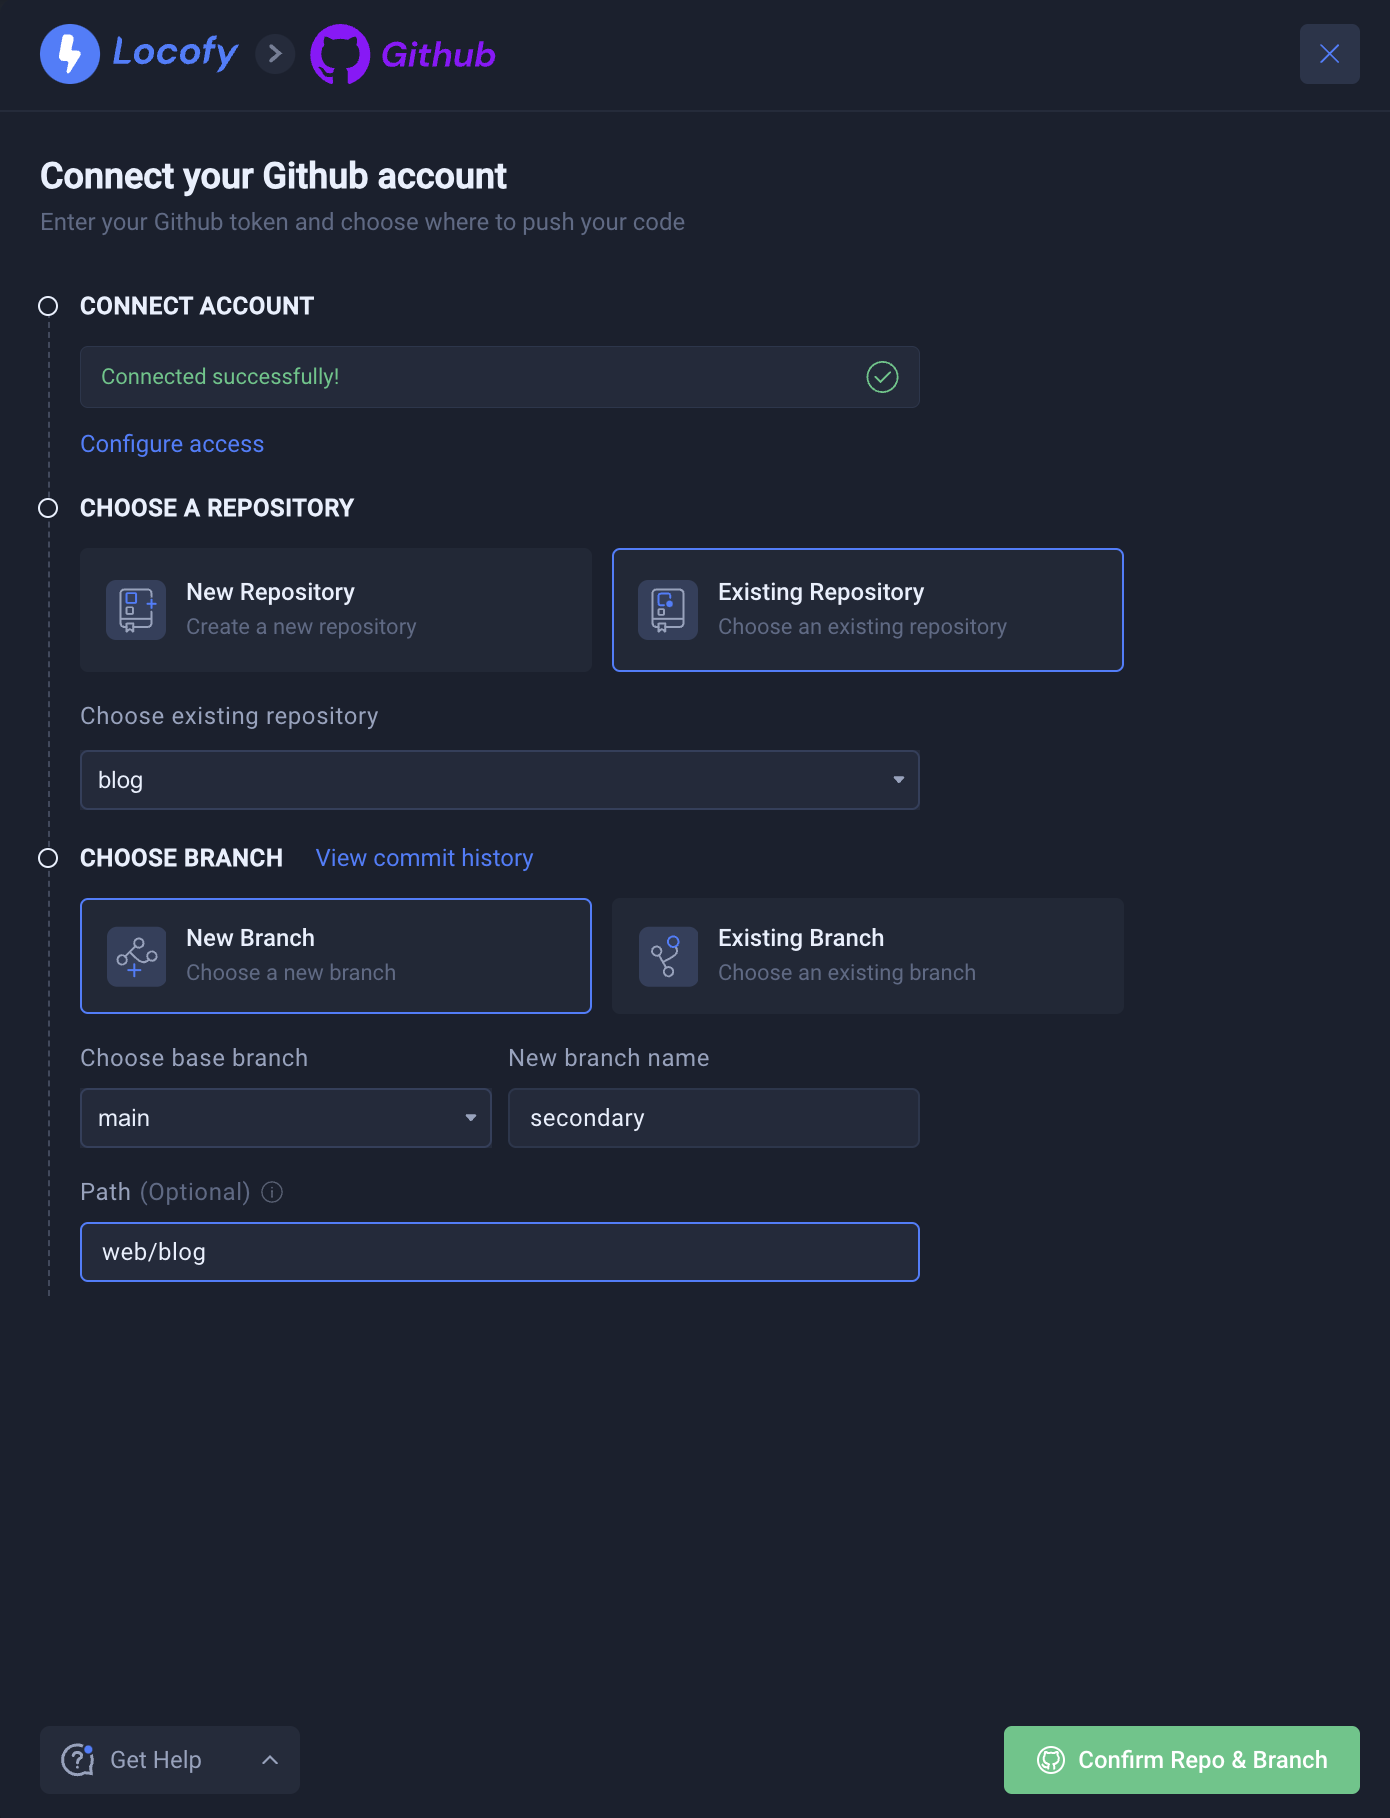Open the View commit history link
This screenshot has height=1818, width=1390.
(425, 858)
